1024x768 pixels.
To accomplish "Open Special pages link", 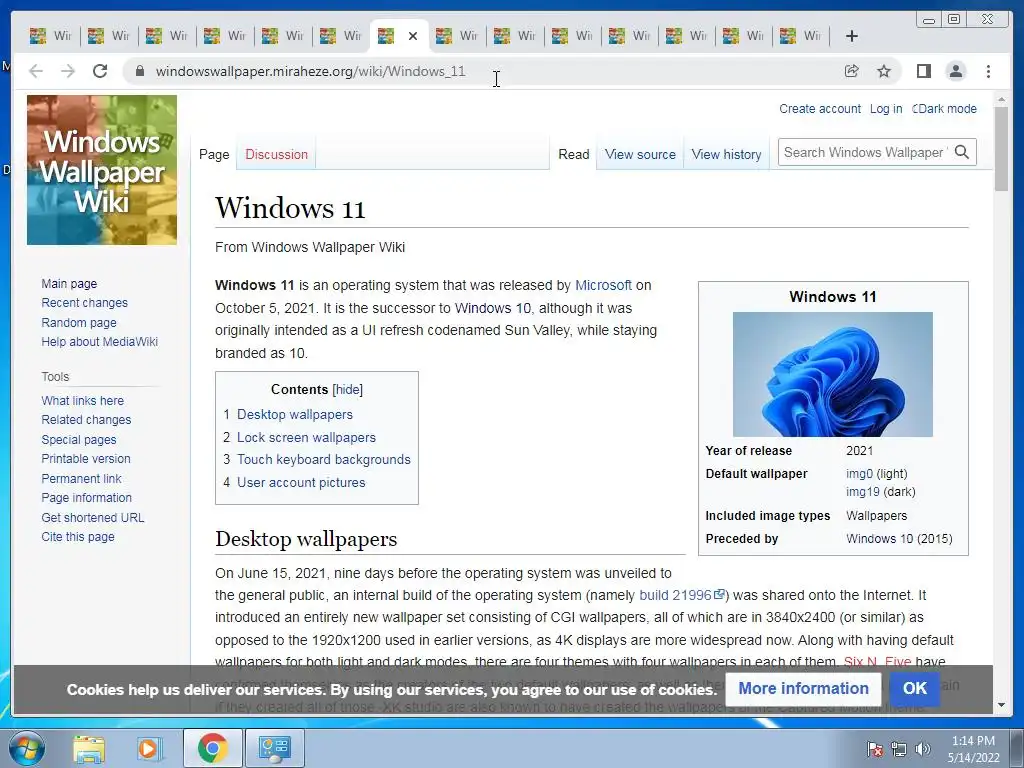I will click(79, 440).
